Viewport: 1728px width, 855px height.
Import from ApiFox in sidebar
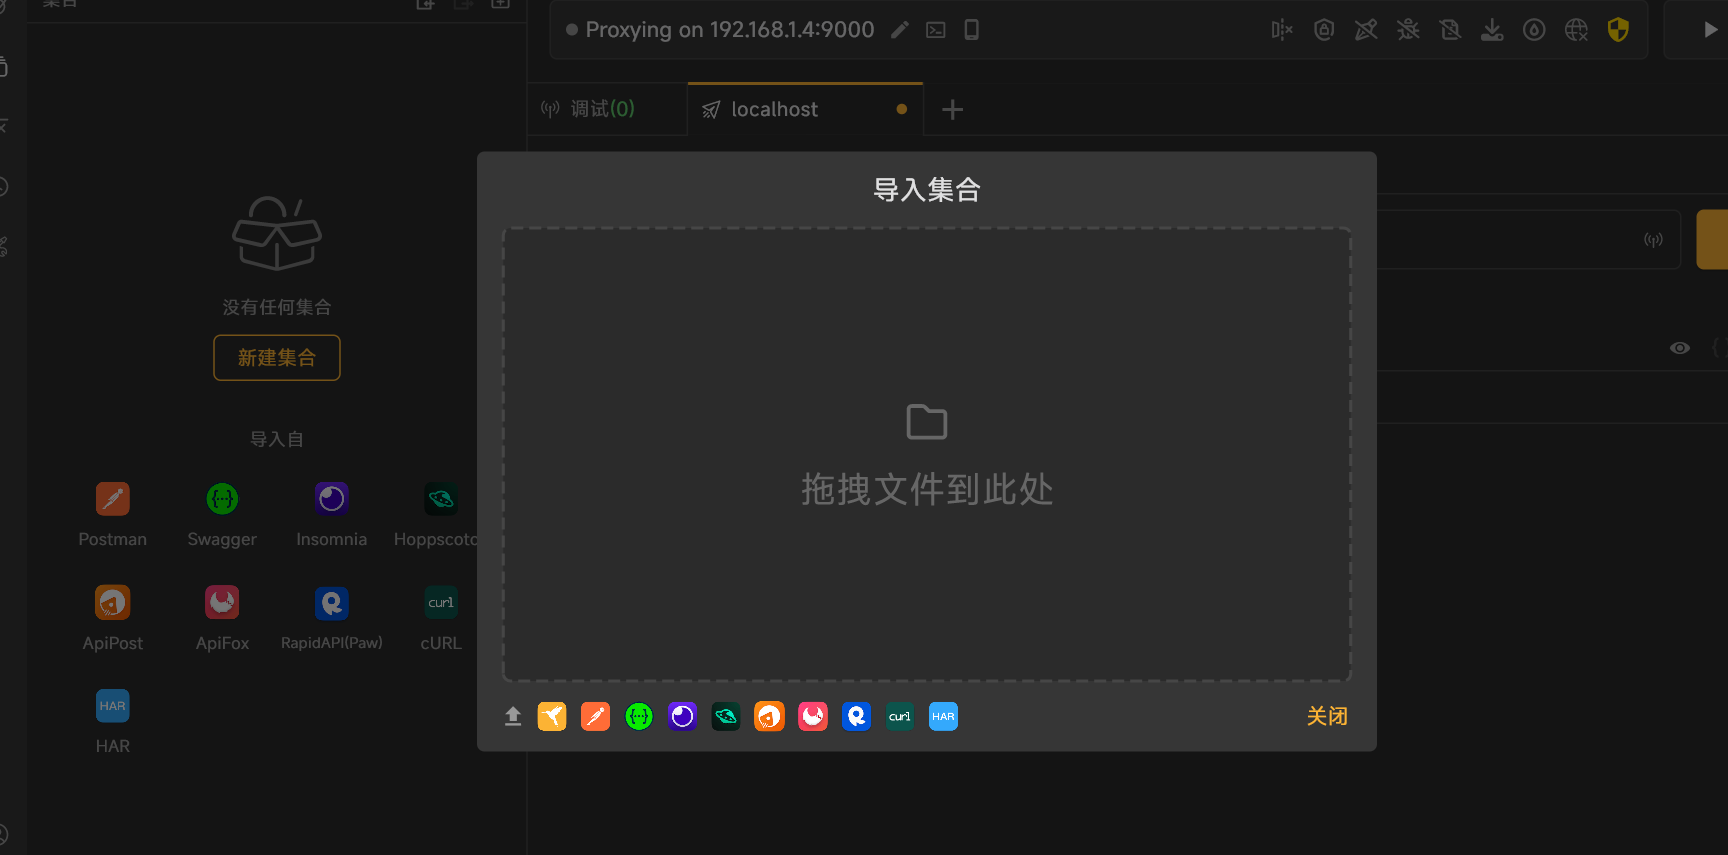tap(222, 619)
